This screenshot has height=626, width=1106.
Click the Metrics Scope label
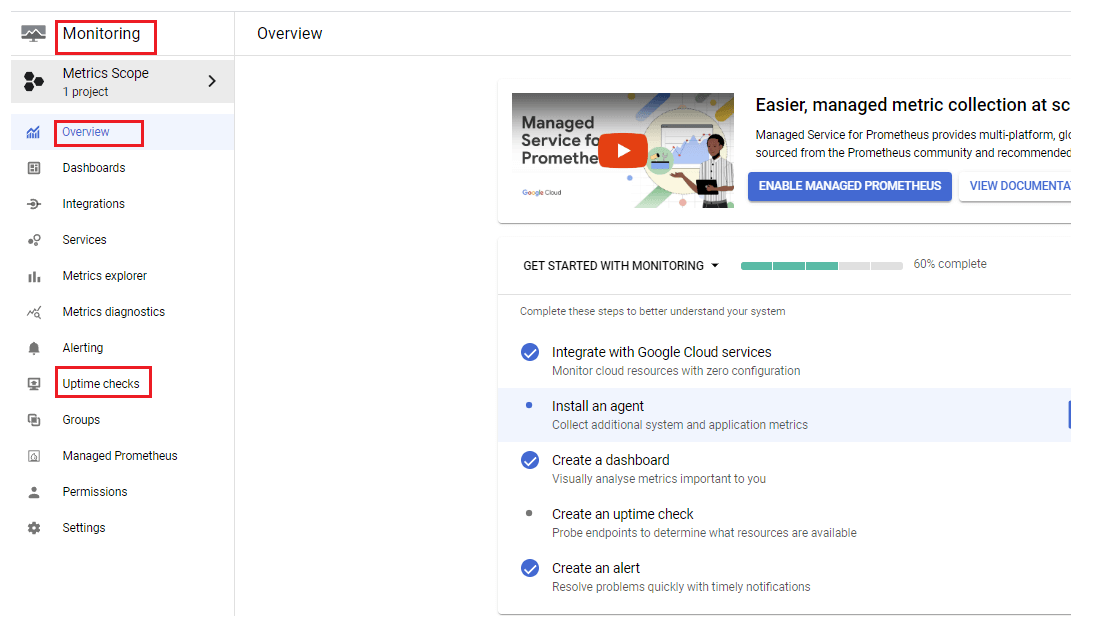[x=105, y=73]
